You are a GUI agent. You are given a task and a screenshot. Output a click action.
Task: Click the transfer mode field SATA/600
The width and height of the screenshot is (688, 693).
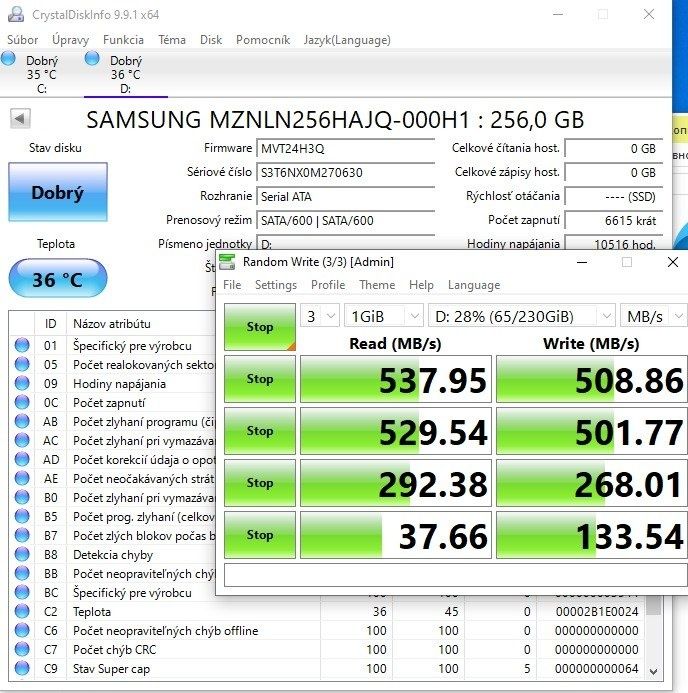pyautogui.click(x=346, y=220)
